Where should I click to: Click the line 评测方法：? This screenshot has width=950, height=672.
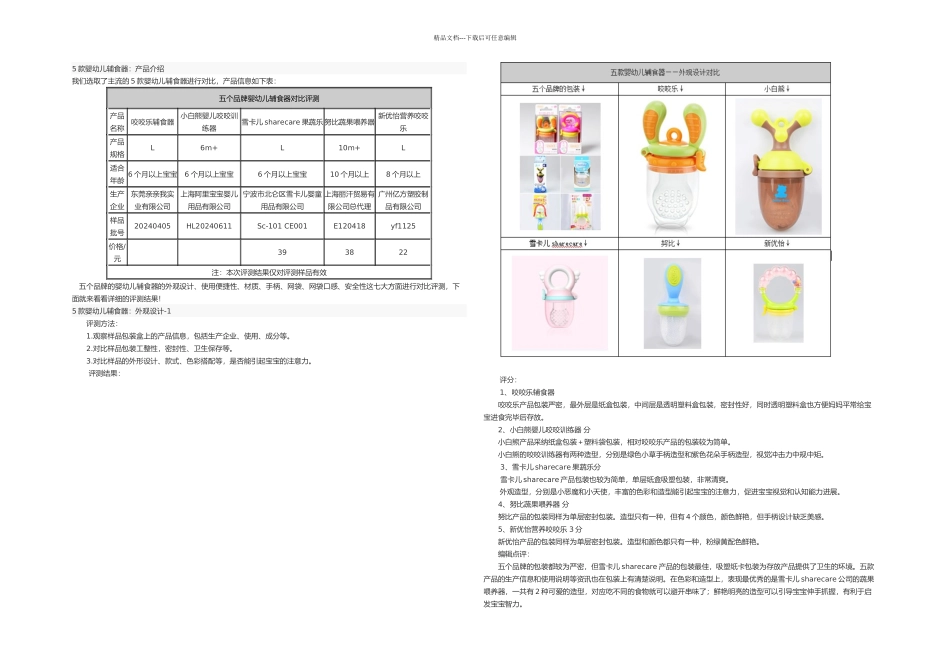pyautogui.click(x=102, y=324)
